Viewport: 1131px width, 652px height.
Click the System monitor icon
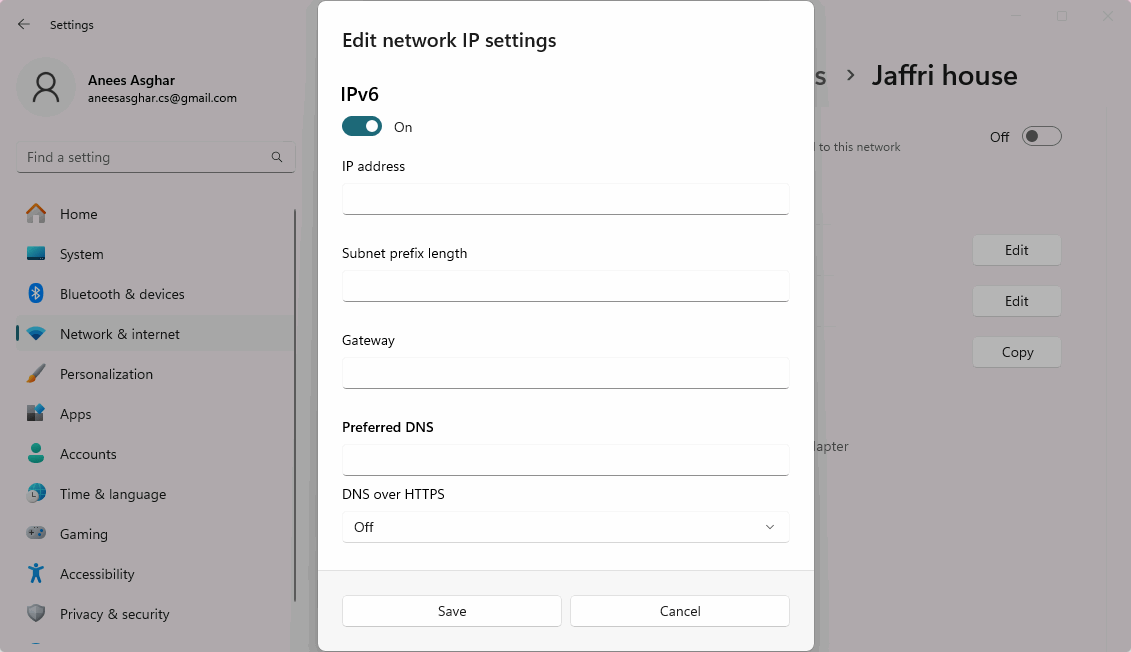36,254
